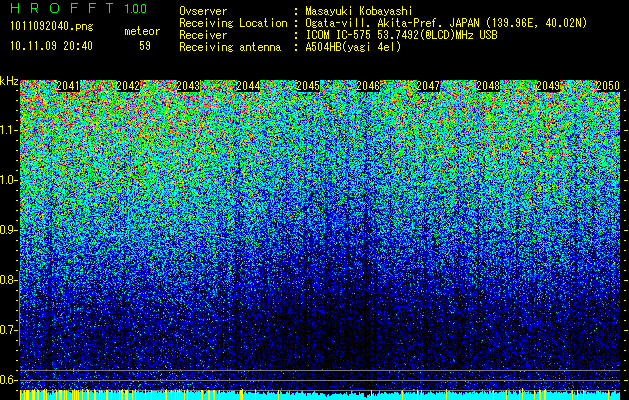Click the date stamp 10.11.09 20:40
This screenshot has height=400, width=629.
51,46
